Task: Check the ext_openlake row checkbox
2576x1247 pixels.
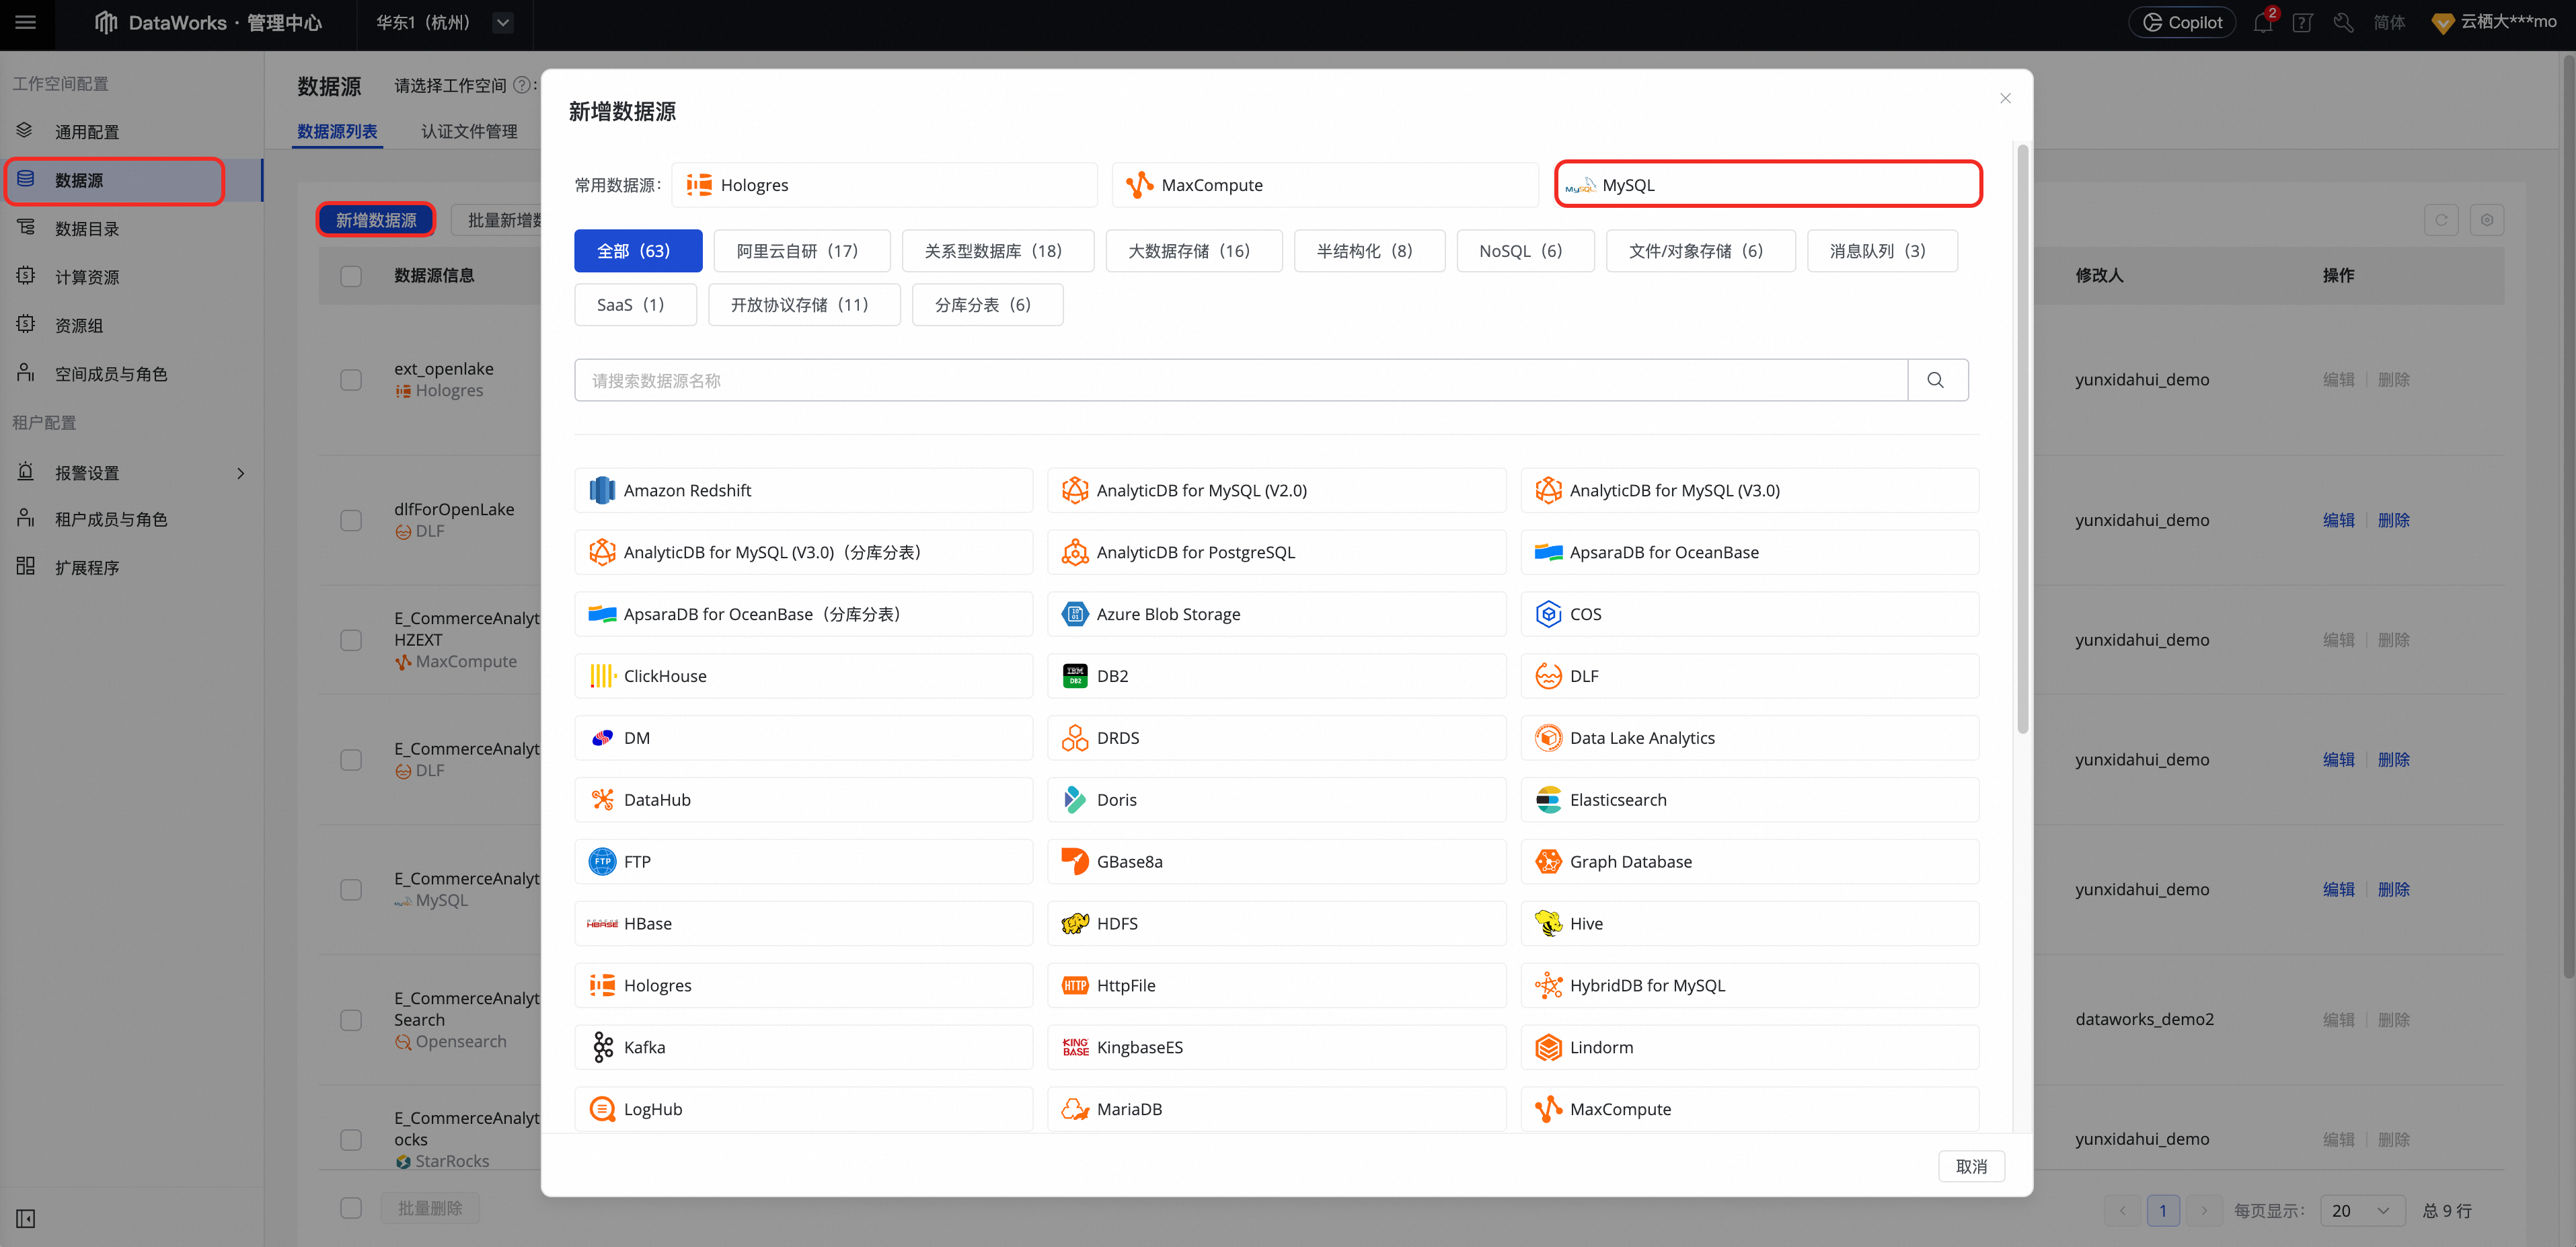Action: pos(351,380)
